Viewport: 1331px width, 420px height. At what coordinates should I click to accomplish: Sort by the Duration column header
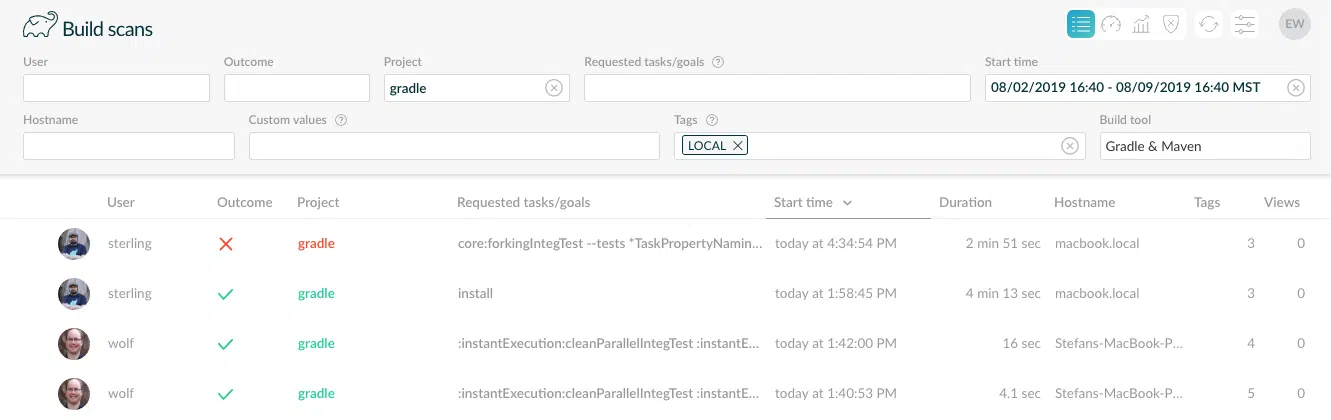[965, 202]
